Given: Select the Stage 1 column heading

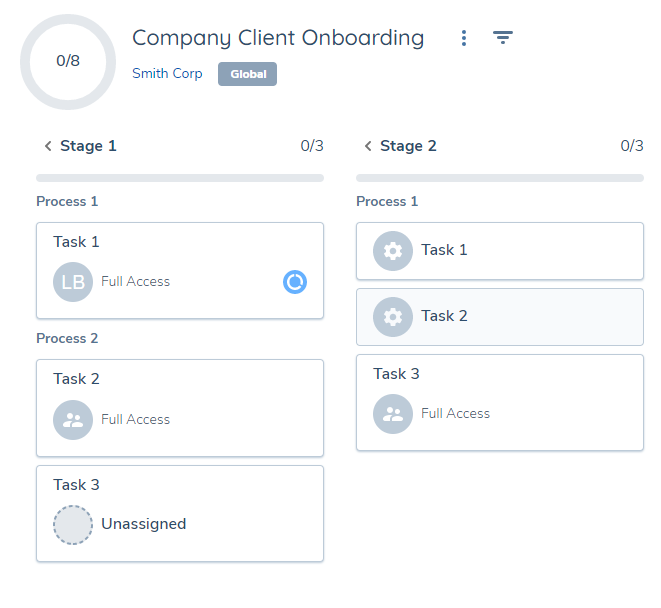Looking at the screenshot, I should [88, 146].
